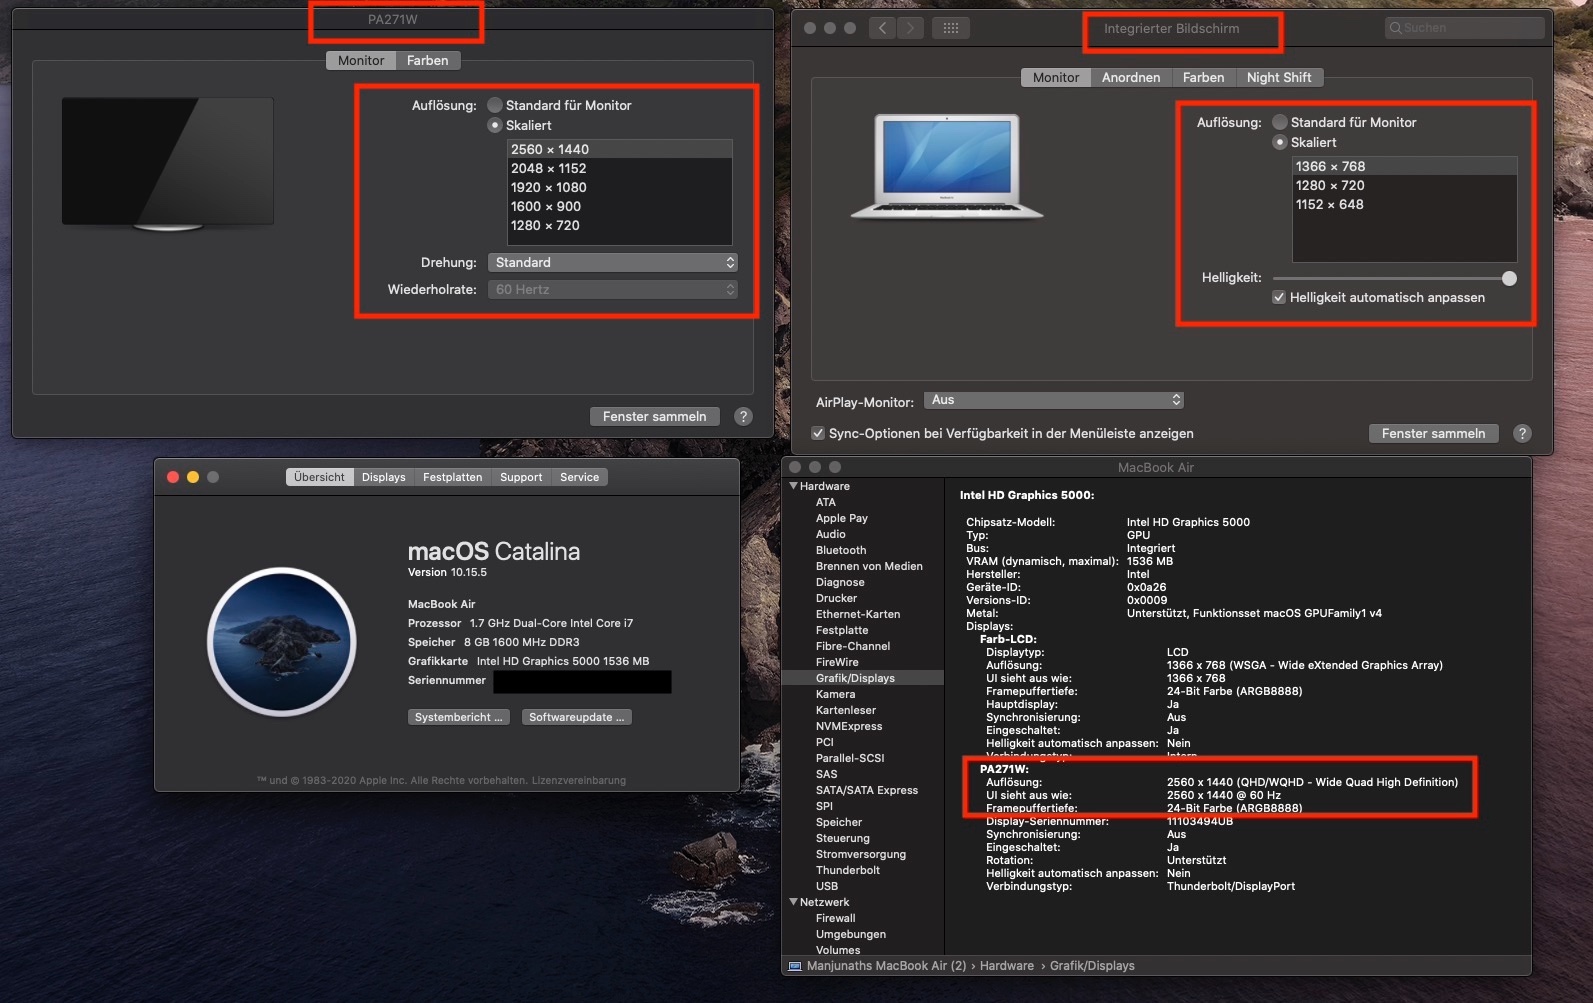The height and width of the screenshot is (1003, 1593).
Task: Click the computer icon in path bar
Action: (x=795, y=966)
